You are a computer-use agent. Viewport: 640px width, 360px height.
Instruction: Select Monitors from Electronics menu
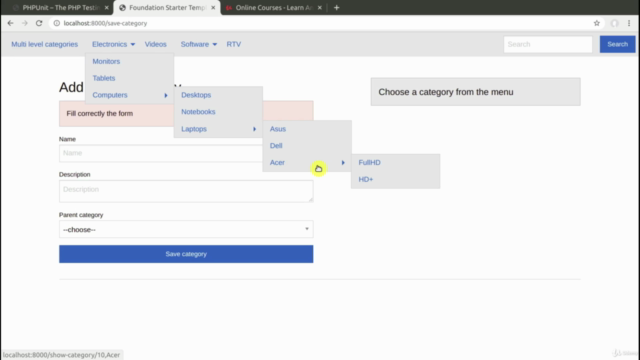pos(106,61)
